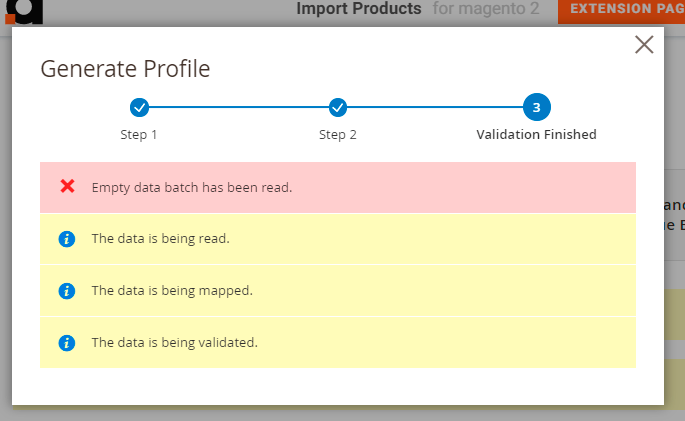Click the Step 2 checkmark circle
This screenshot has width=685, height=421.
pos(338,107)
